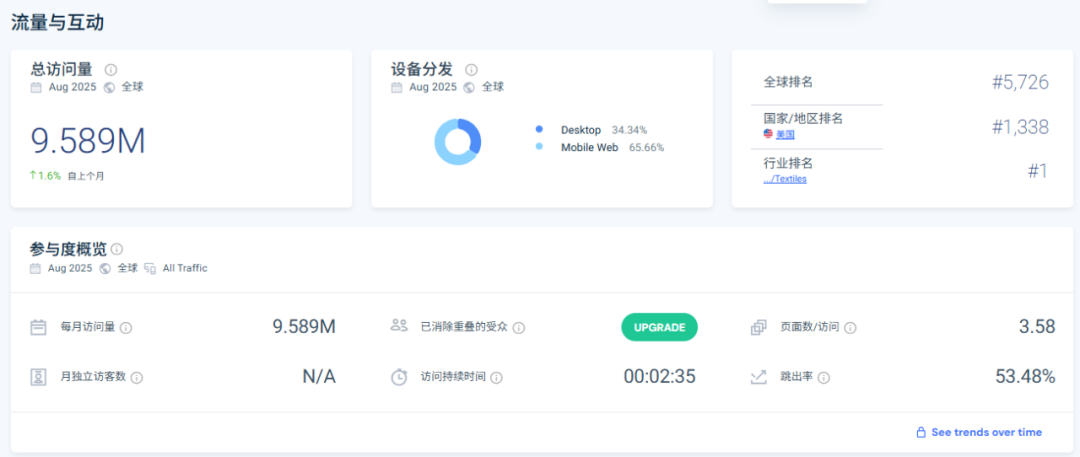Show info for 已消除重叠的受众
The image size is (1080, 457).
(519, 327)
